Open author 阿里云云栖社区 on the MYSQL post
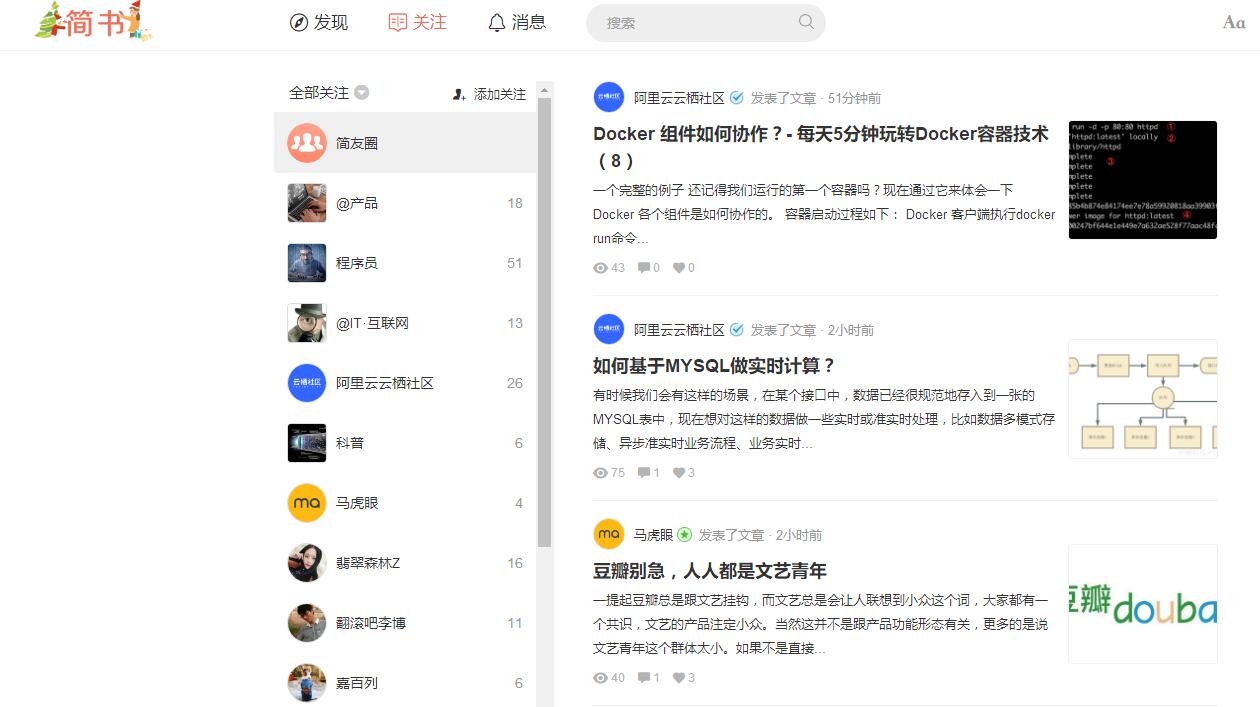This screenshot has width=1260, height=707. click(679, 330)
